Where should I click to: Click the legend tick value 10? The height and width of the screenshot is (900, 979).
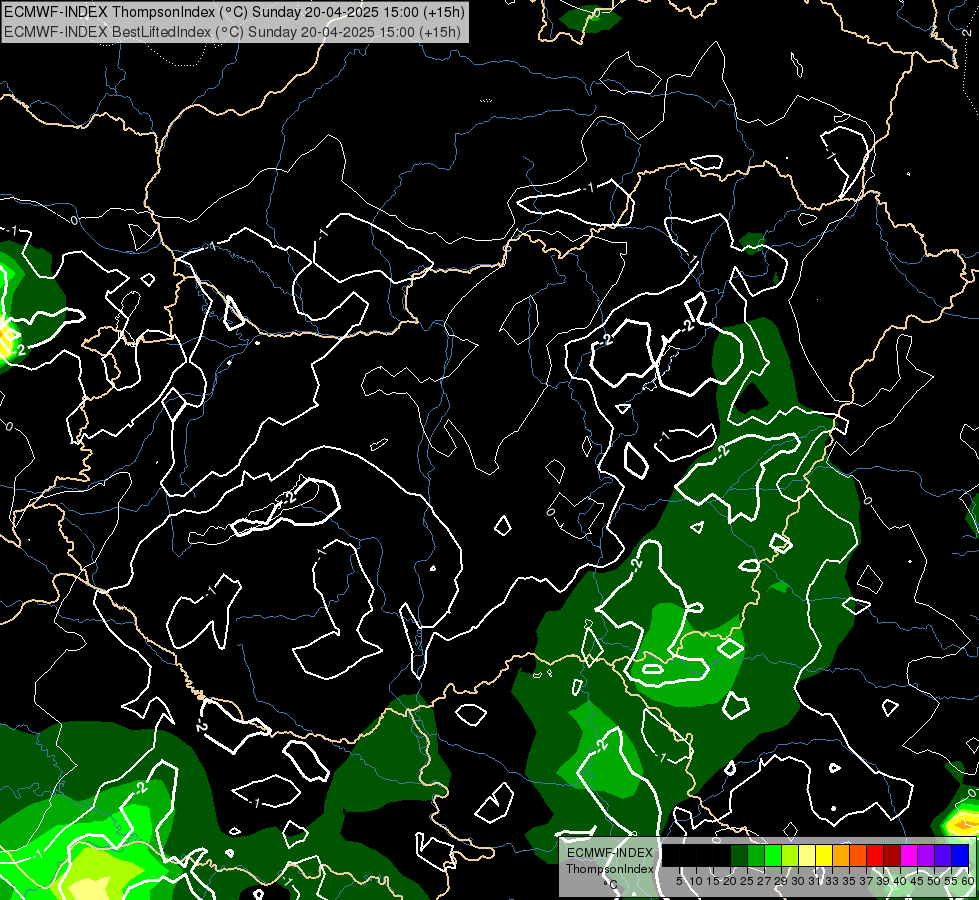[696, 881]
